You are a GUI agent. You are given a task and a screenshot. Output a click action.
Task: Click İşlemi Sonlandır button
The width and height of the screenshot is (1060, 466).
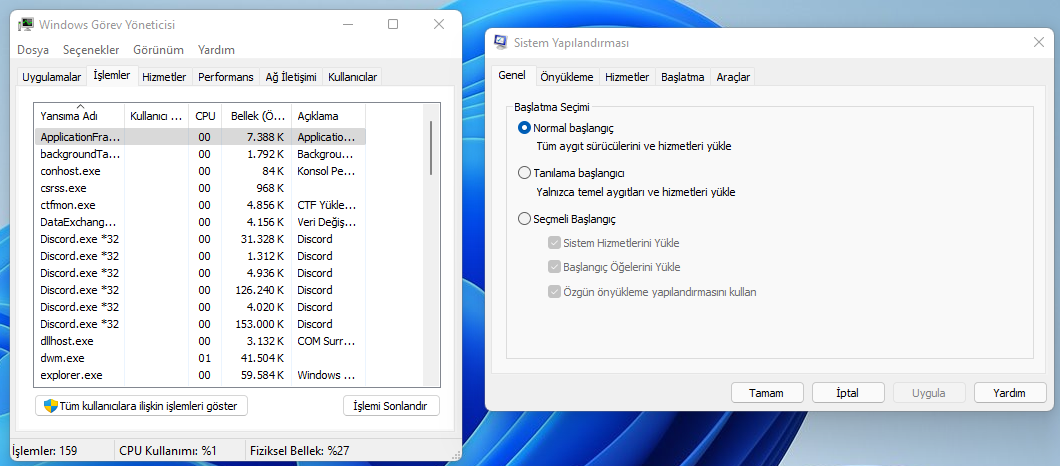391,406
